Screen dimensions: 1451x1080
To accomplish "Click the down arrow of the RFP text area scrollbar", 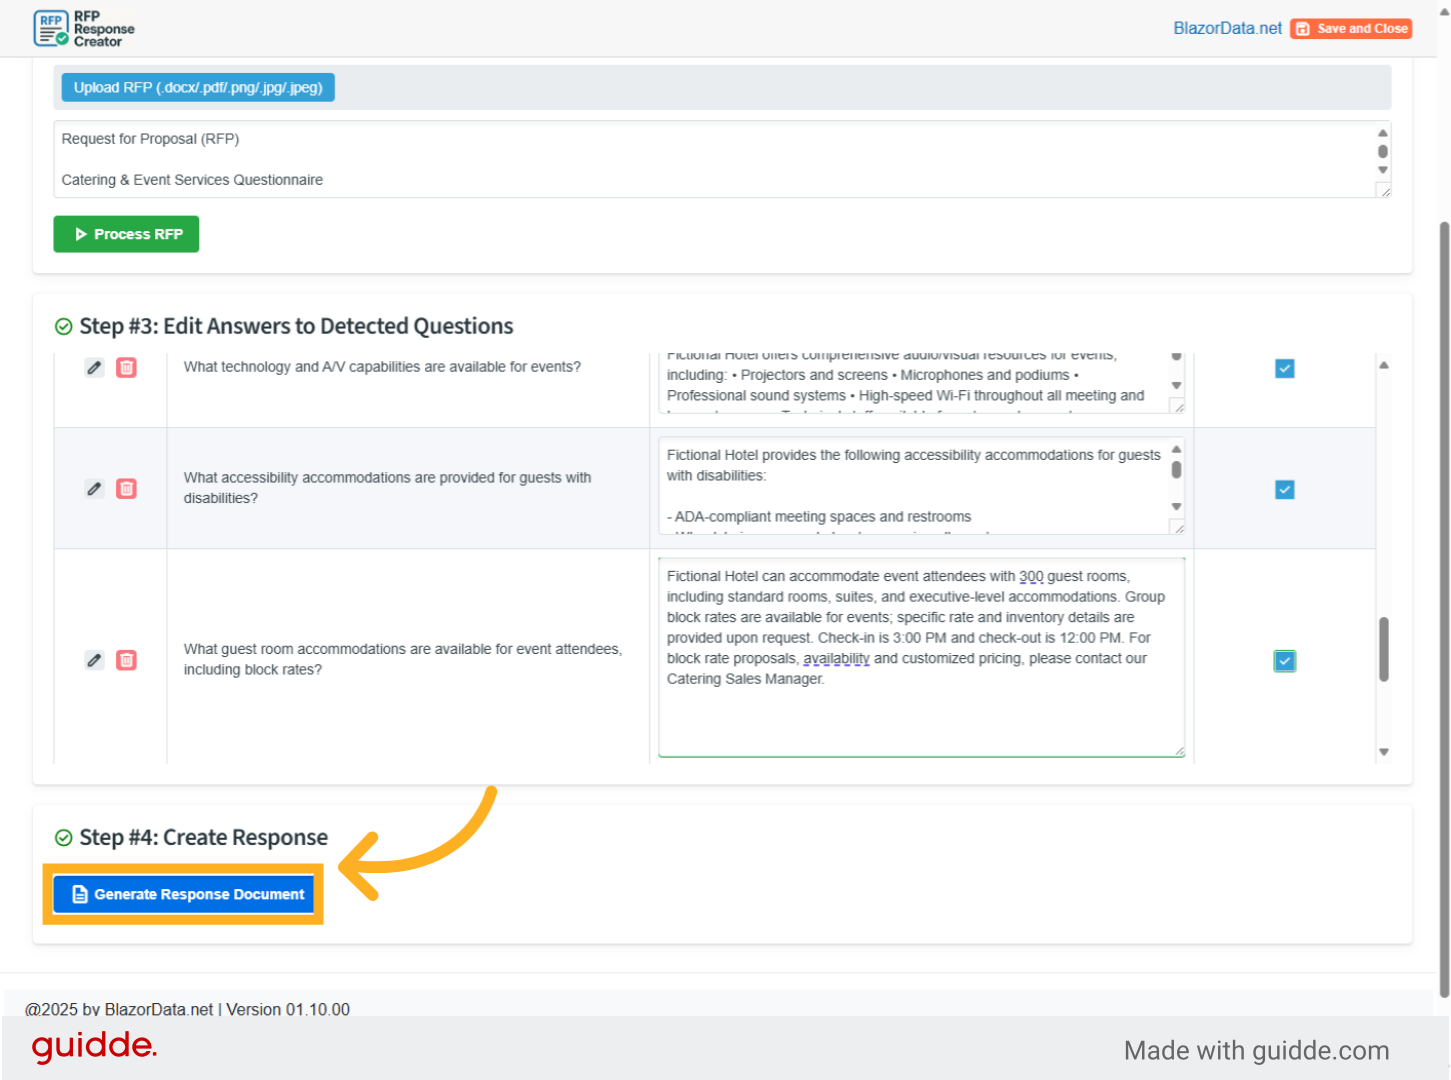I will [x=1383, y=170].
